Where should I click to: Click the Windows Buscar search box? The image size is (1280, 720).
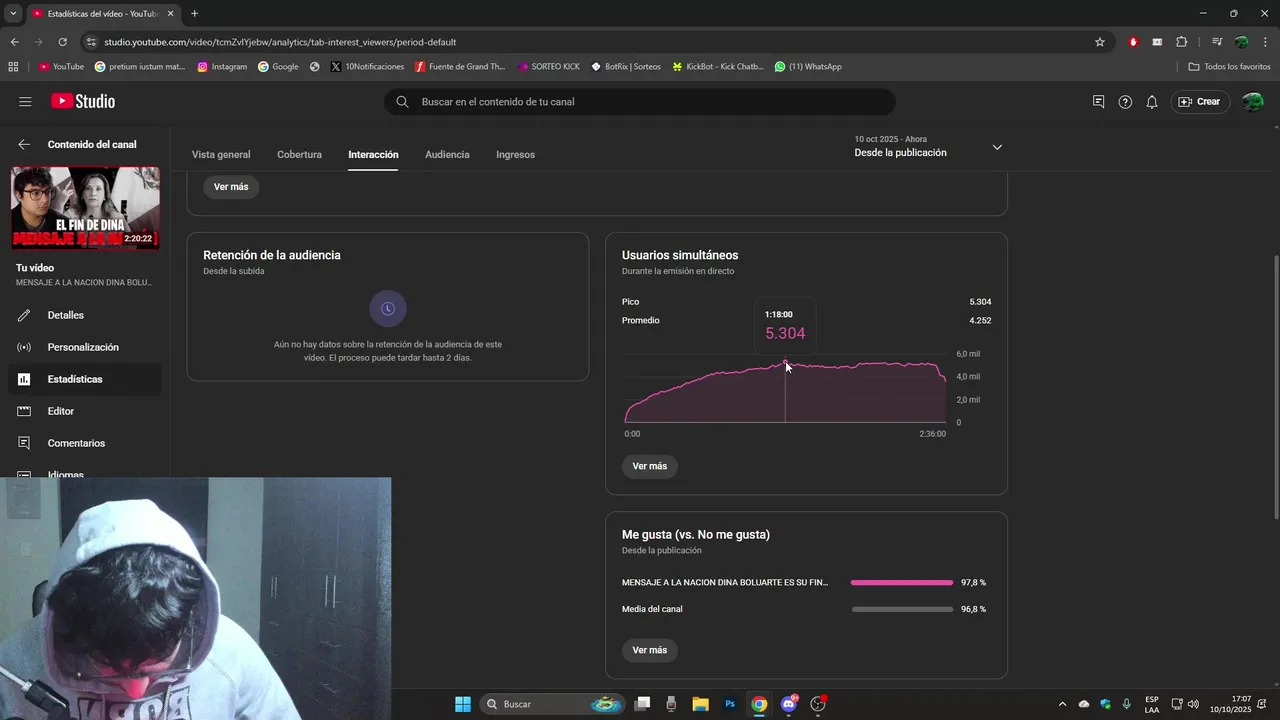click(x=552, y=704)
